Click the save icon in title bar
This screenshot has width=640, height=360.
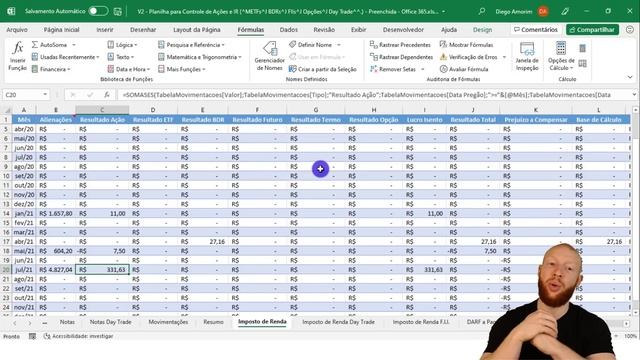coord(118,11)
